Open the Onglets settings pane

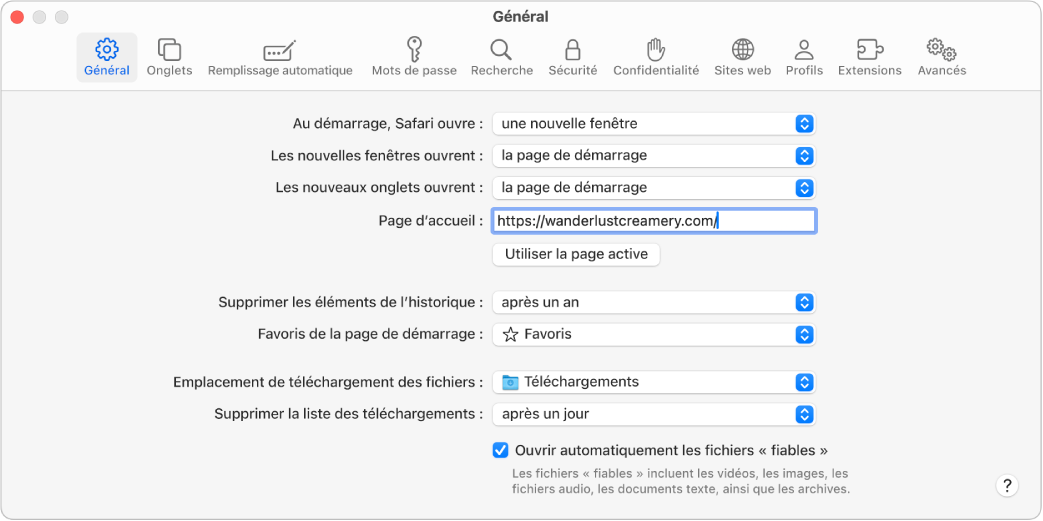169,57
